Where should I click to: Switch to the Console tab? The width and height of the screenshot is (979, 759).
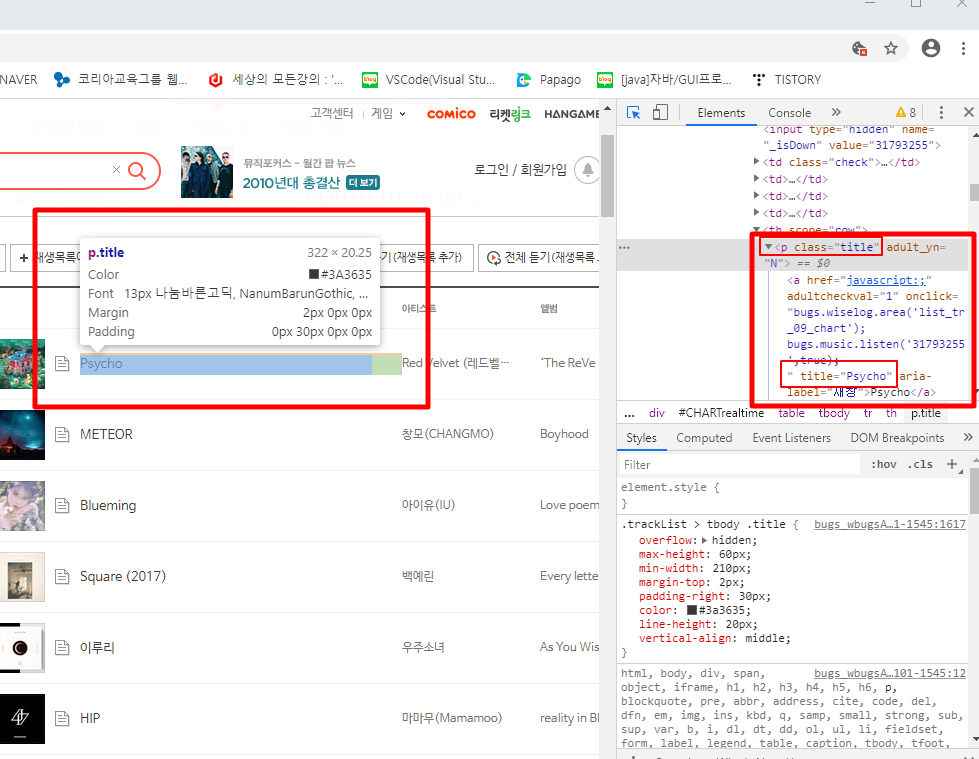[789, 113]
